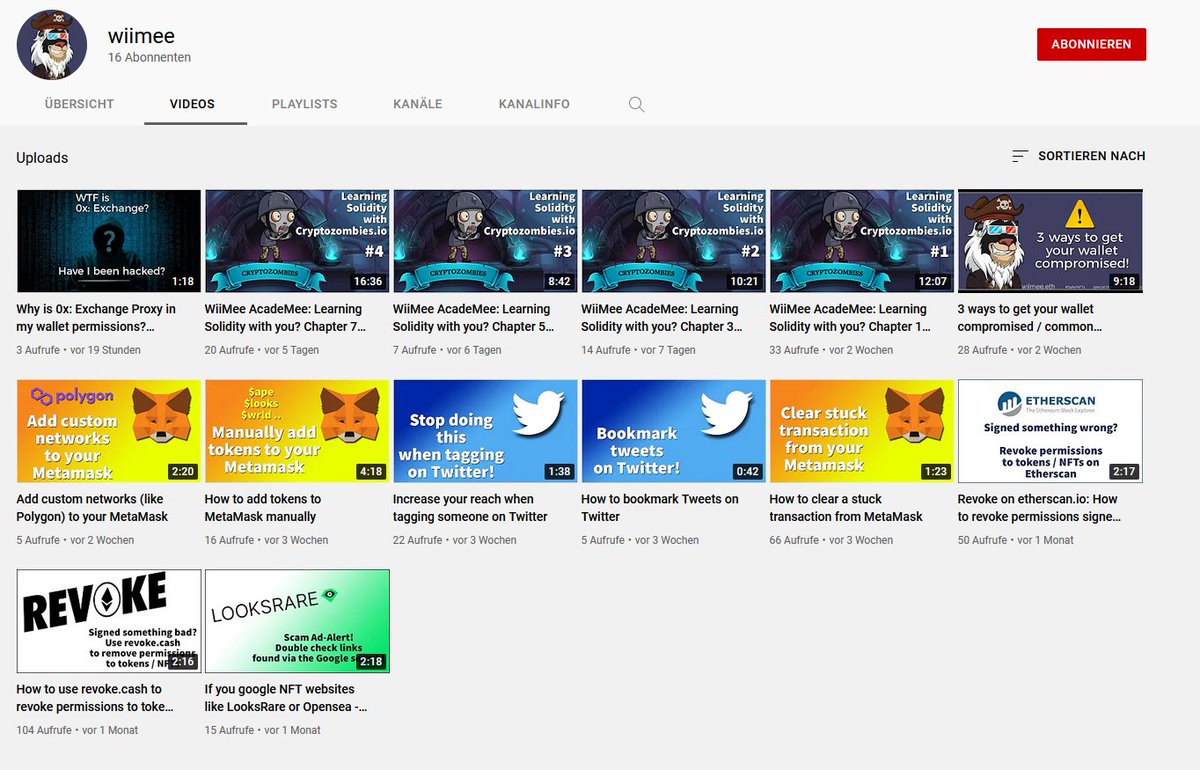Open Cryptozombies #1 video thumbnail
Image resolution: width=1200 pixels, height=770 pixels.
(x=862, y=241)
